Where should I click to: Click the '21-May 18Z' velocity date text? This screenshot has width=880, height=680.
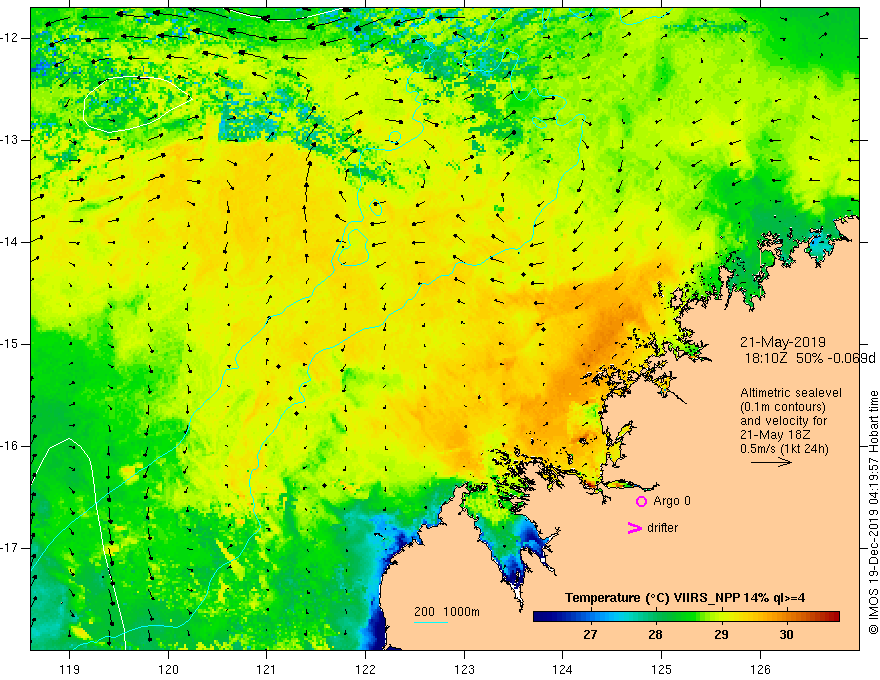775,435
